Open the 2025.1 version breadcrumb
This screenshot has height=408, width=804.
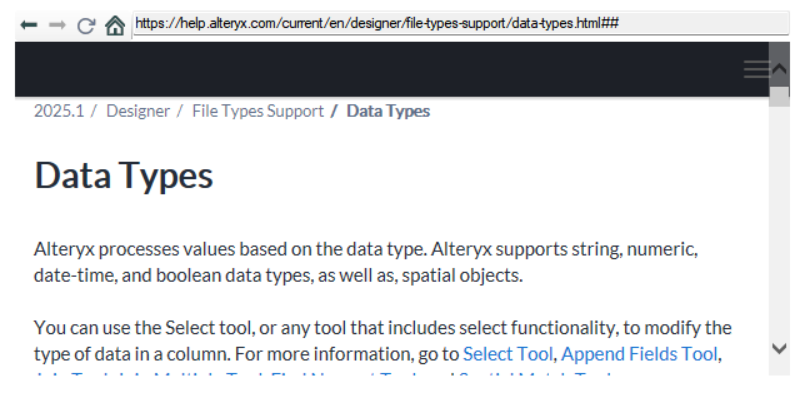point(59,111)
